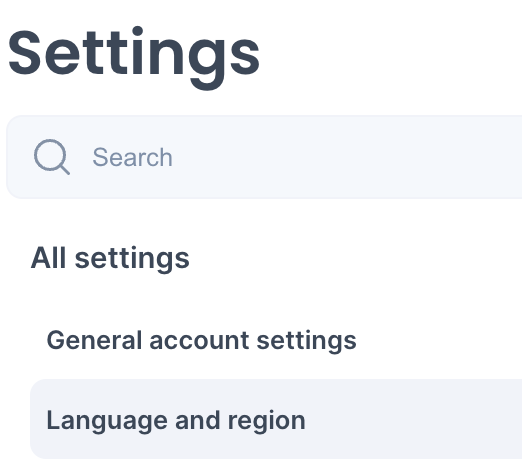Image resolution: width=522 pixels, height=462 pixels.
Task: Focus the Search settings input field
Action: (264, 157)
